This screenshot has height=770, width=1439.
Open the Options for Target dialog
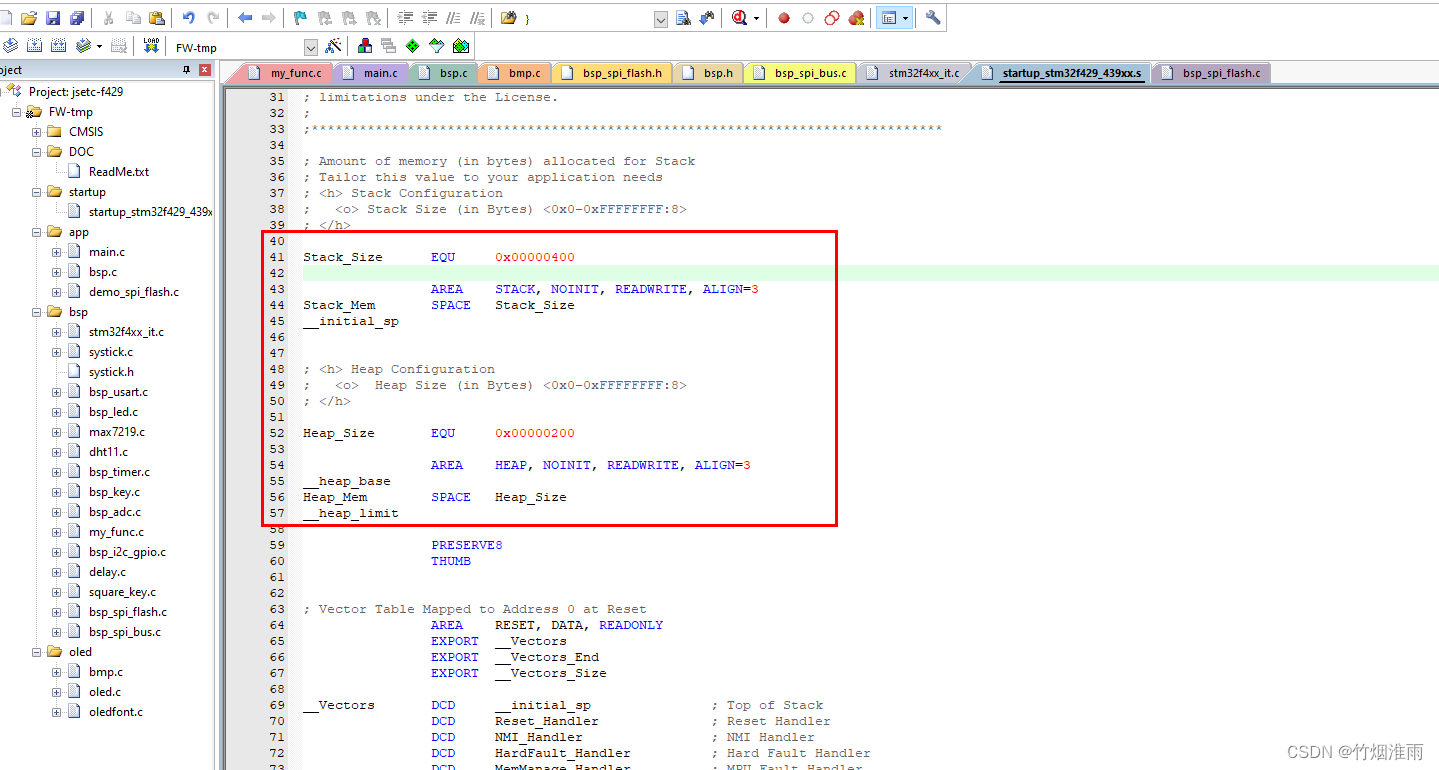click(332, 45)
